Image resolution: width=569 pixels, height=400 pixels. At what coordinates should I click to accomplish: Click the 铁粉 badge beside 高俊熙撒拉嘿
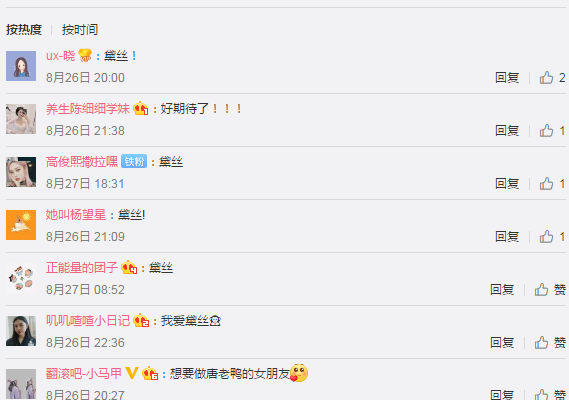pos(134,162)
